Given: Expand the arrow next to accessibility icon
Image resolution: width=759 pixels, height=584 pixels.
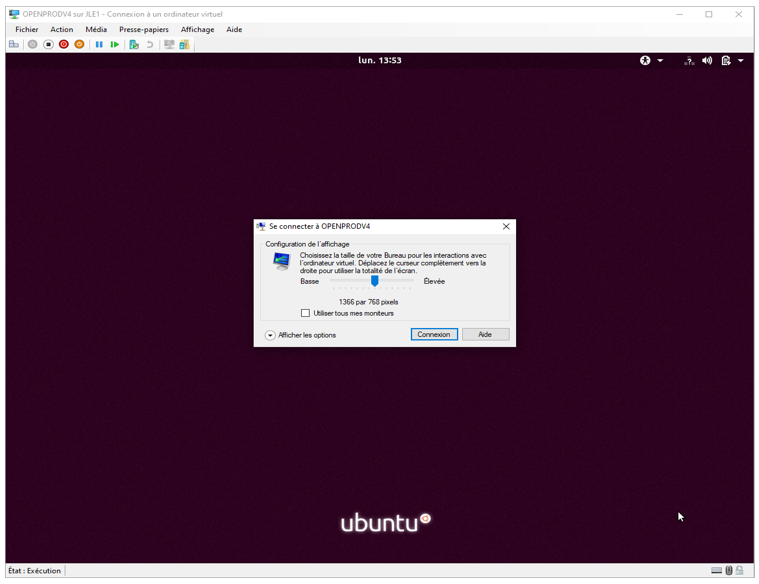Looking at the screenshot, I should [660, 61].
